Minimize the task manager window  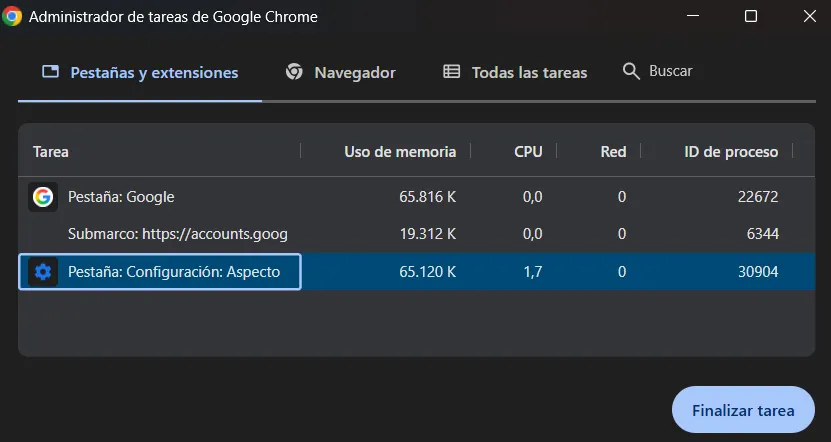tap(693, 16)
